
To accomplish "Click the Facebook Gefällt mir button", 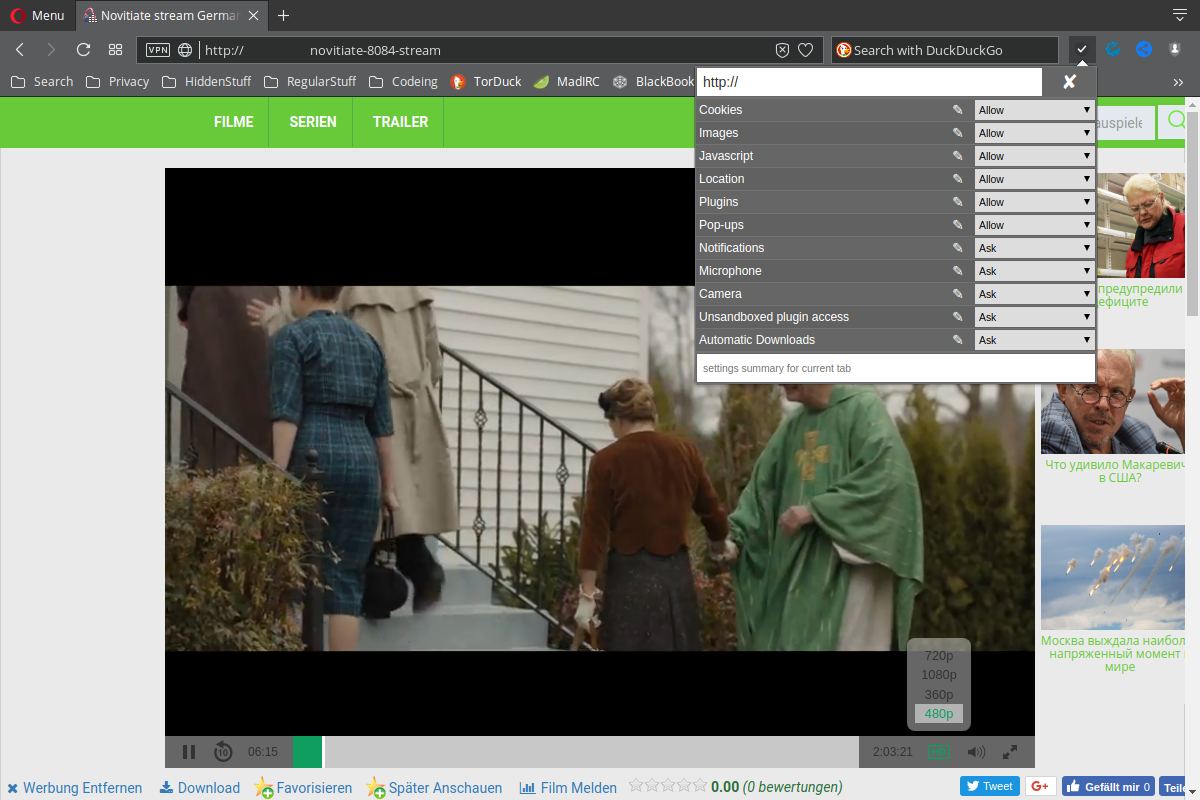I will 1109,786.
